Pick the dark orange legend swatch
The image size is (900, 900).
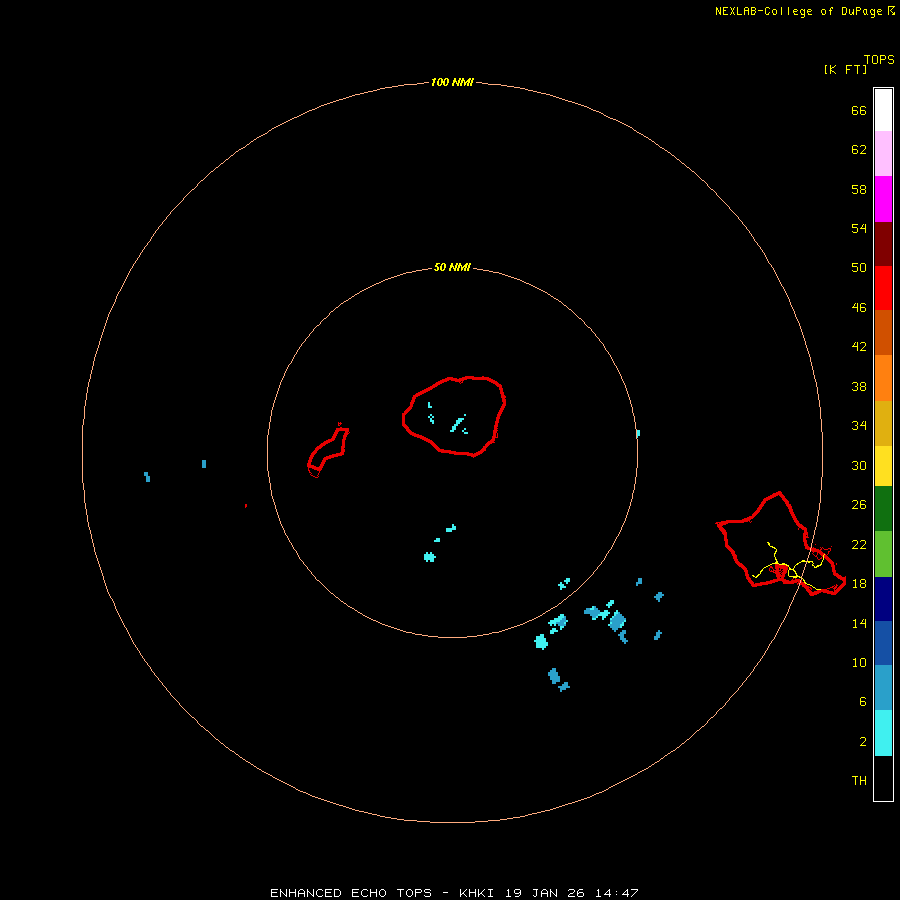click(883, 332)
